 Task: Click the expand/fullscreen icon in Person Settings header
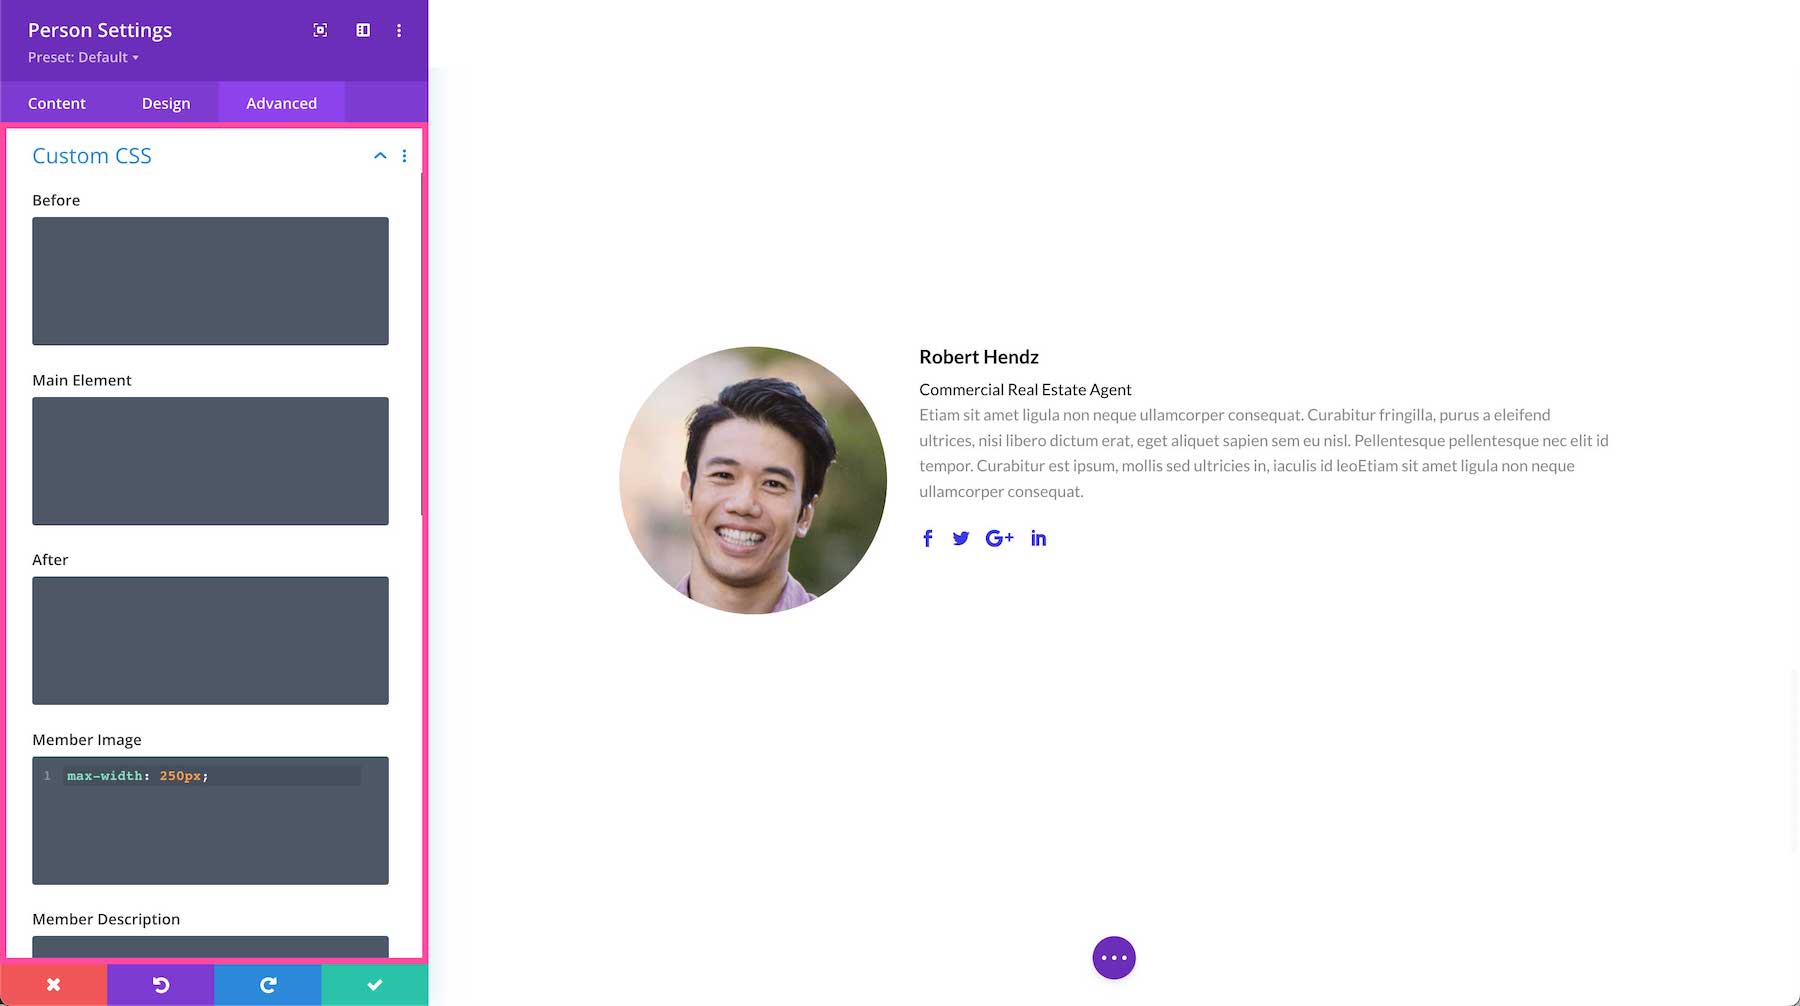pos(319,30)
